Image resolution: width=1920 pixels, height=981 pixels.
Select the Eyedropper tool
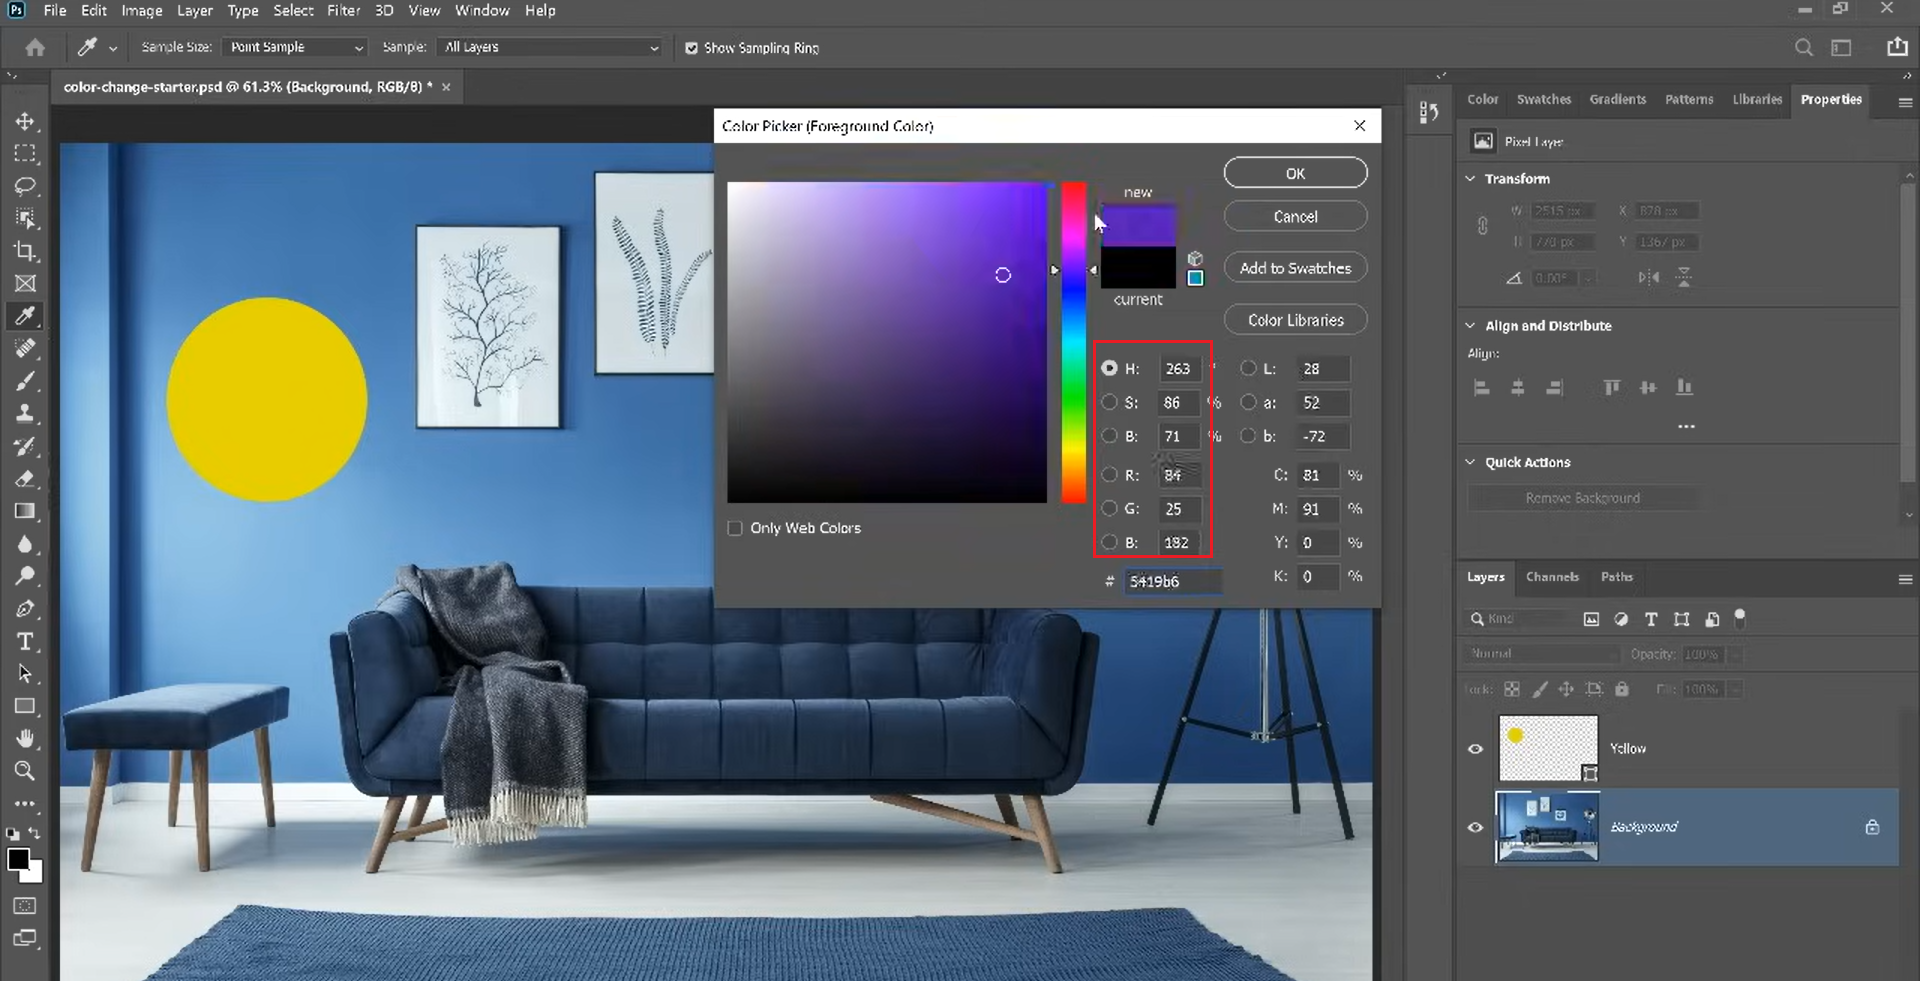[25, 316]
